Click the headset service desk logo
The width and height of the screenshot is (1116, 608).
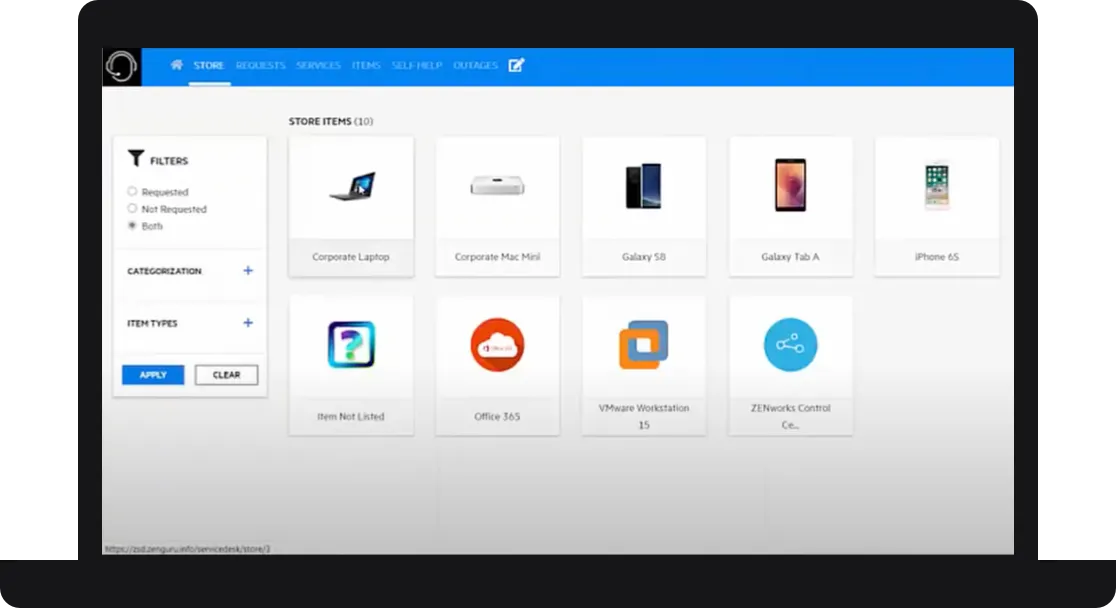coord(122,67)
